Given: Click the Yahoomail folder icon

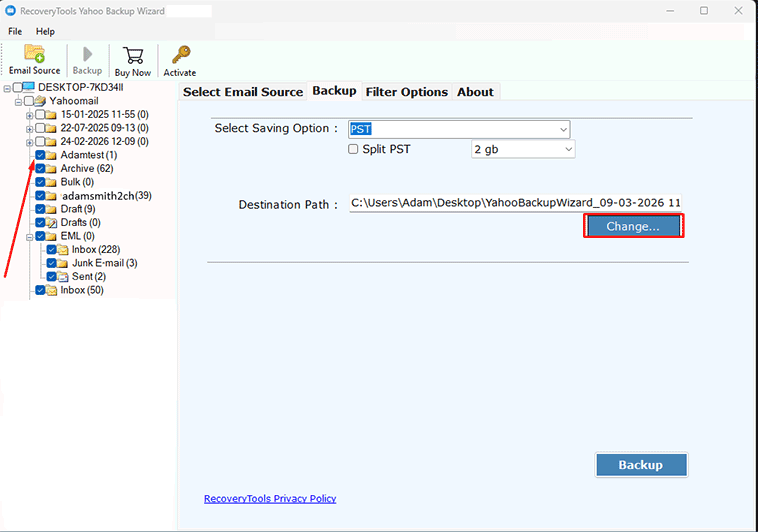Looking at the screenshot, I should pyautogui.click(x=40, y=101).
